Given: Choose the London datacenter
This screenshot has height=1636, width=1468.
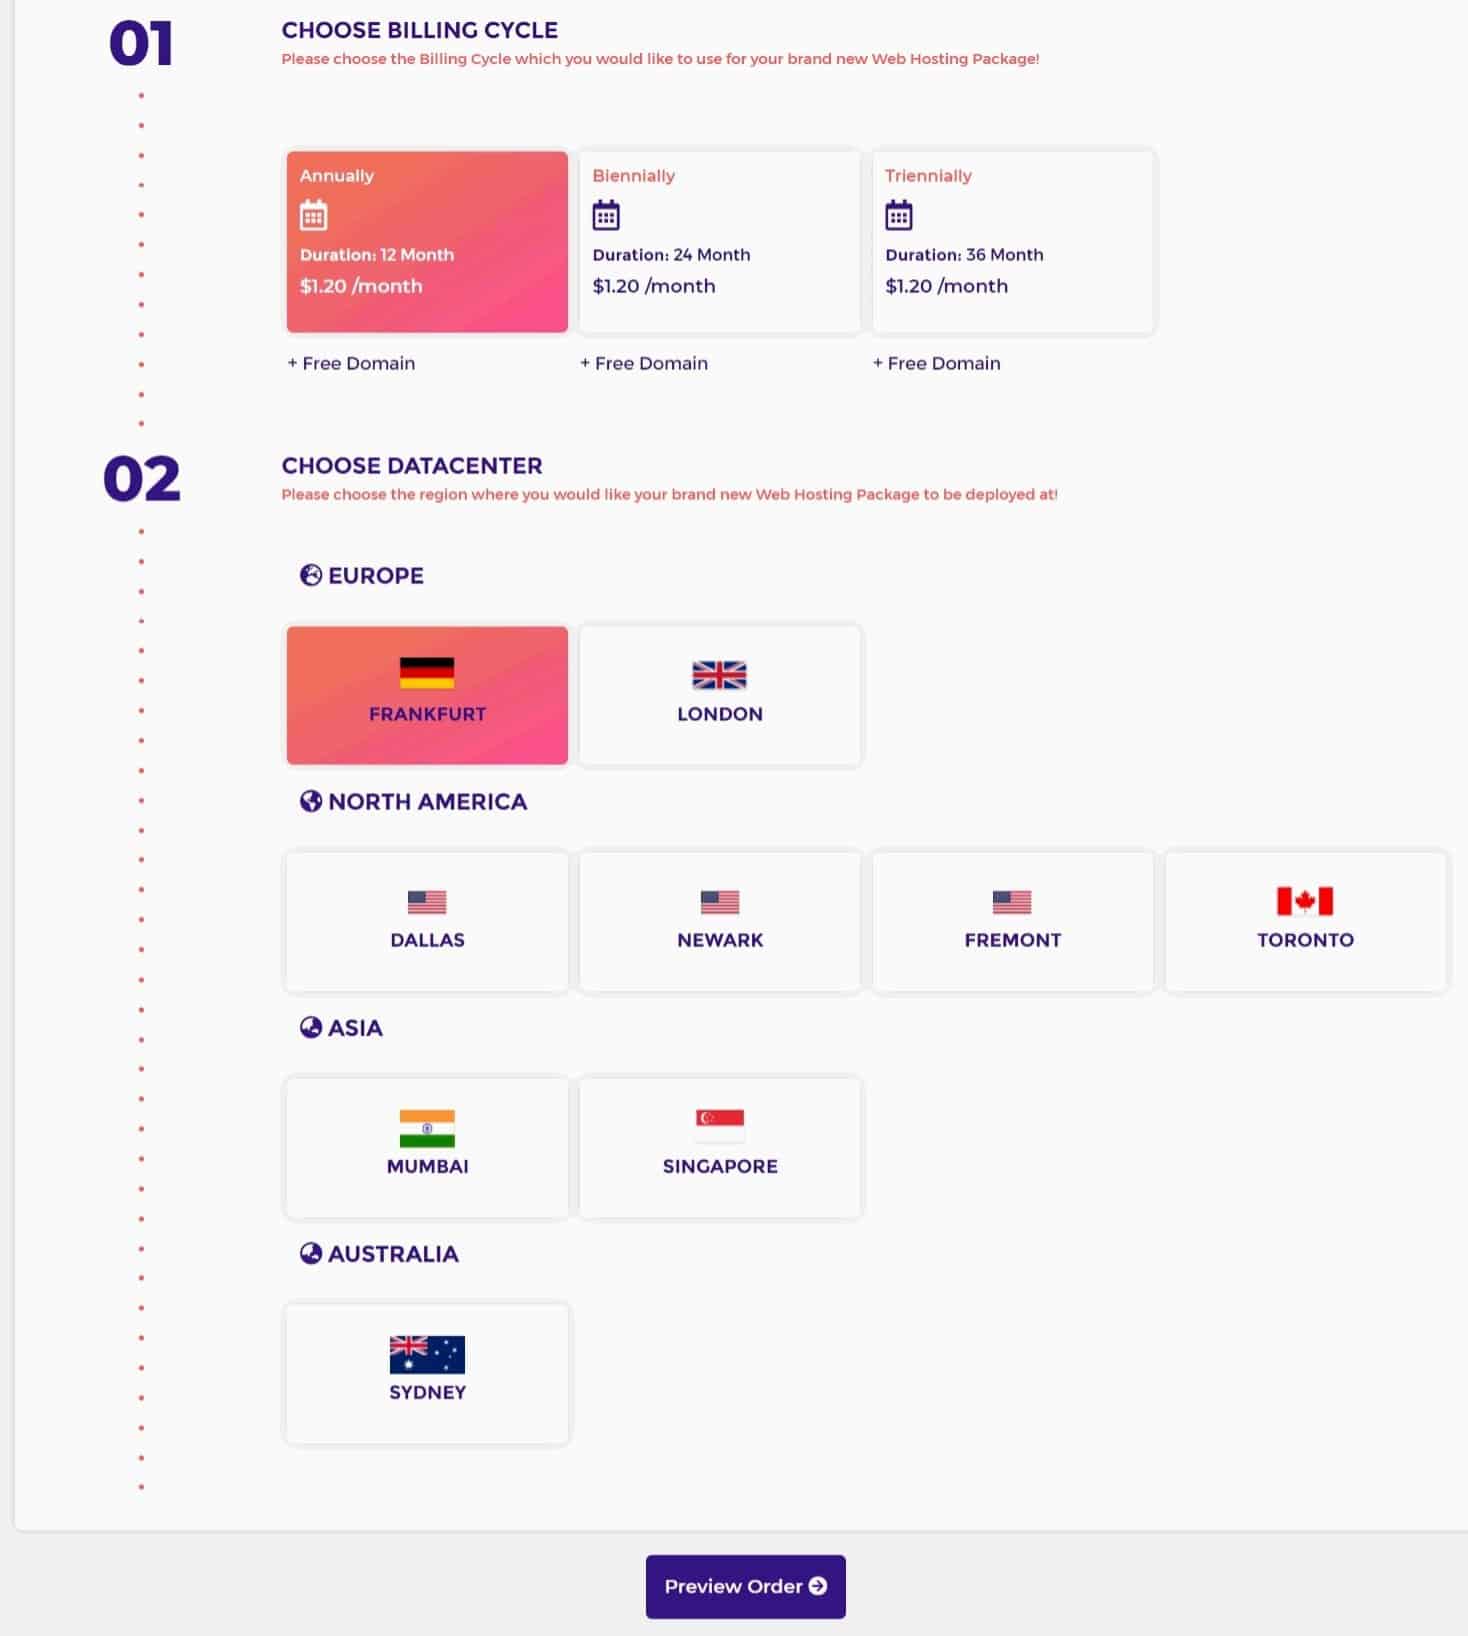Looking at the screenshot, I should [720, 696].
